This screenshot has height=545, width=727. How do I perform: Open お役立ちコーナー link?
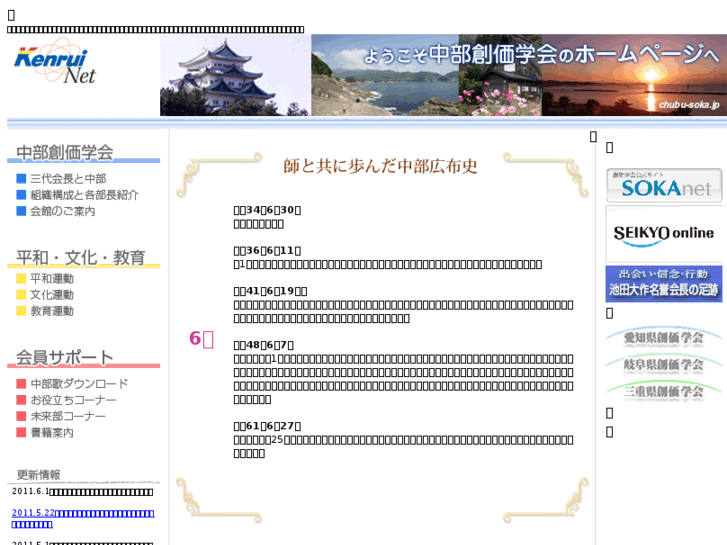click(x=73, y=400)
